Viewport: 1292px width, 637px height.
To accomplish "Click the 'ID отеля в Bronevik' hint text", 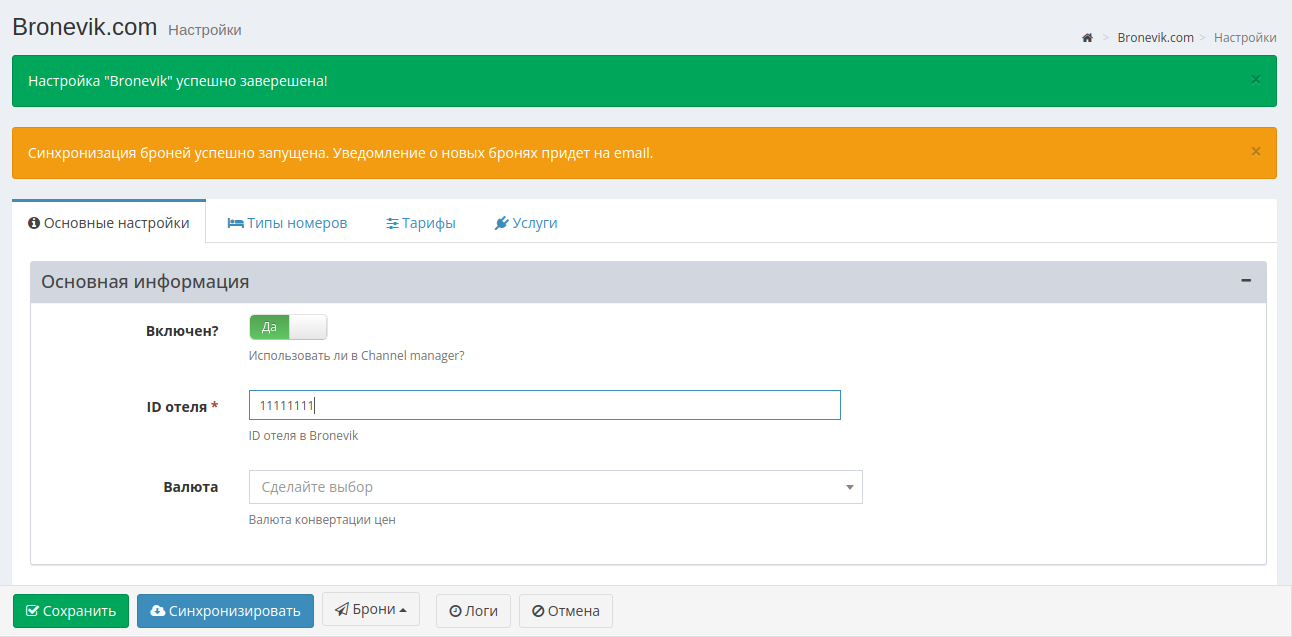I will (303, 436).
